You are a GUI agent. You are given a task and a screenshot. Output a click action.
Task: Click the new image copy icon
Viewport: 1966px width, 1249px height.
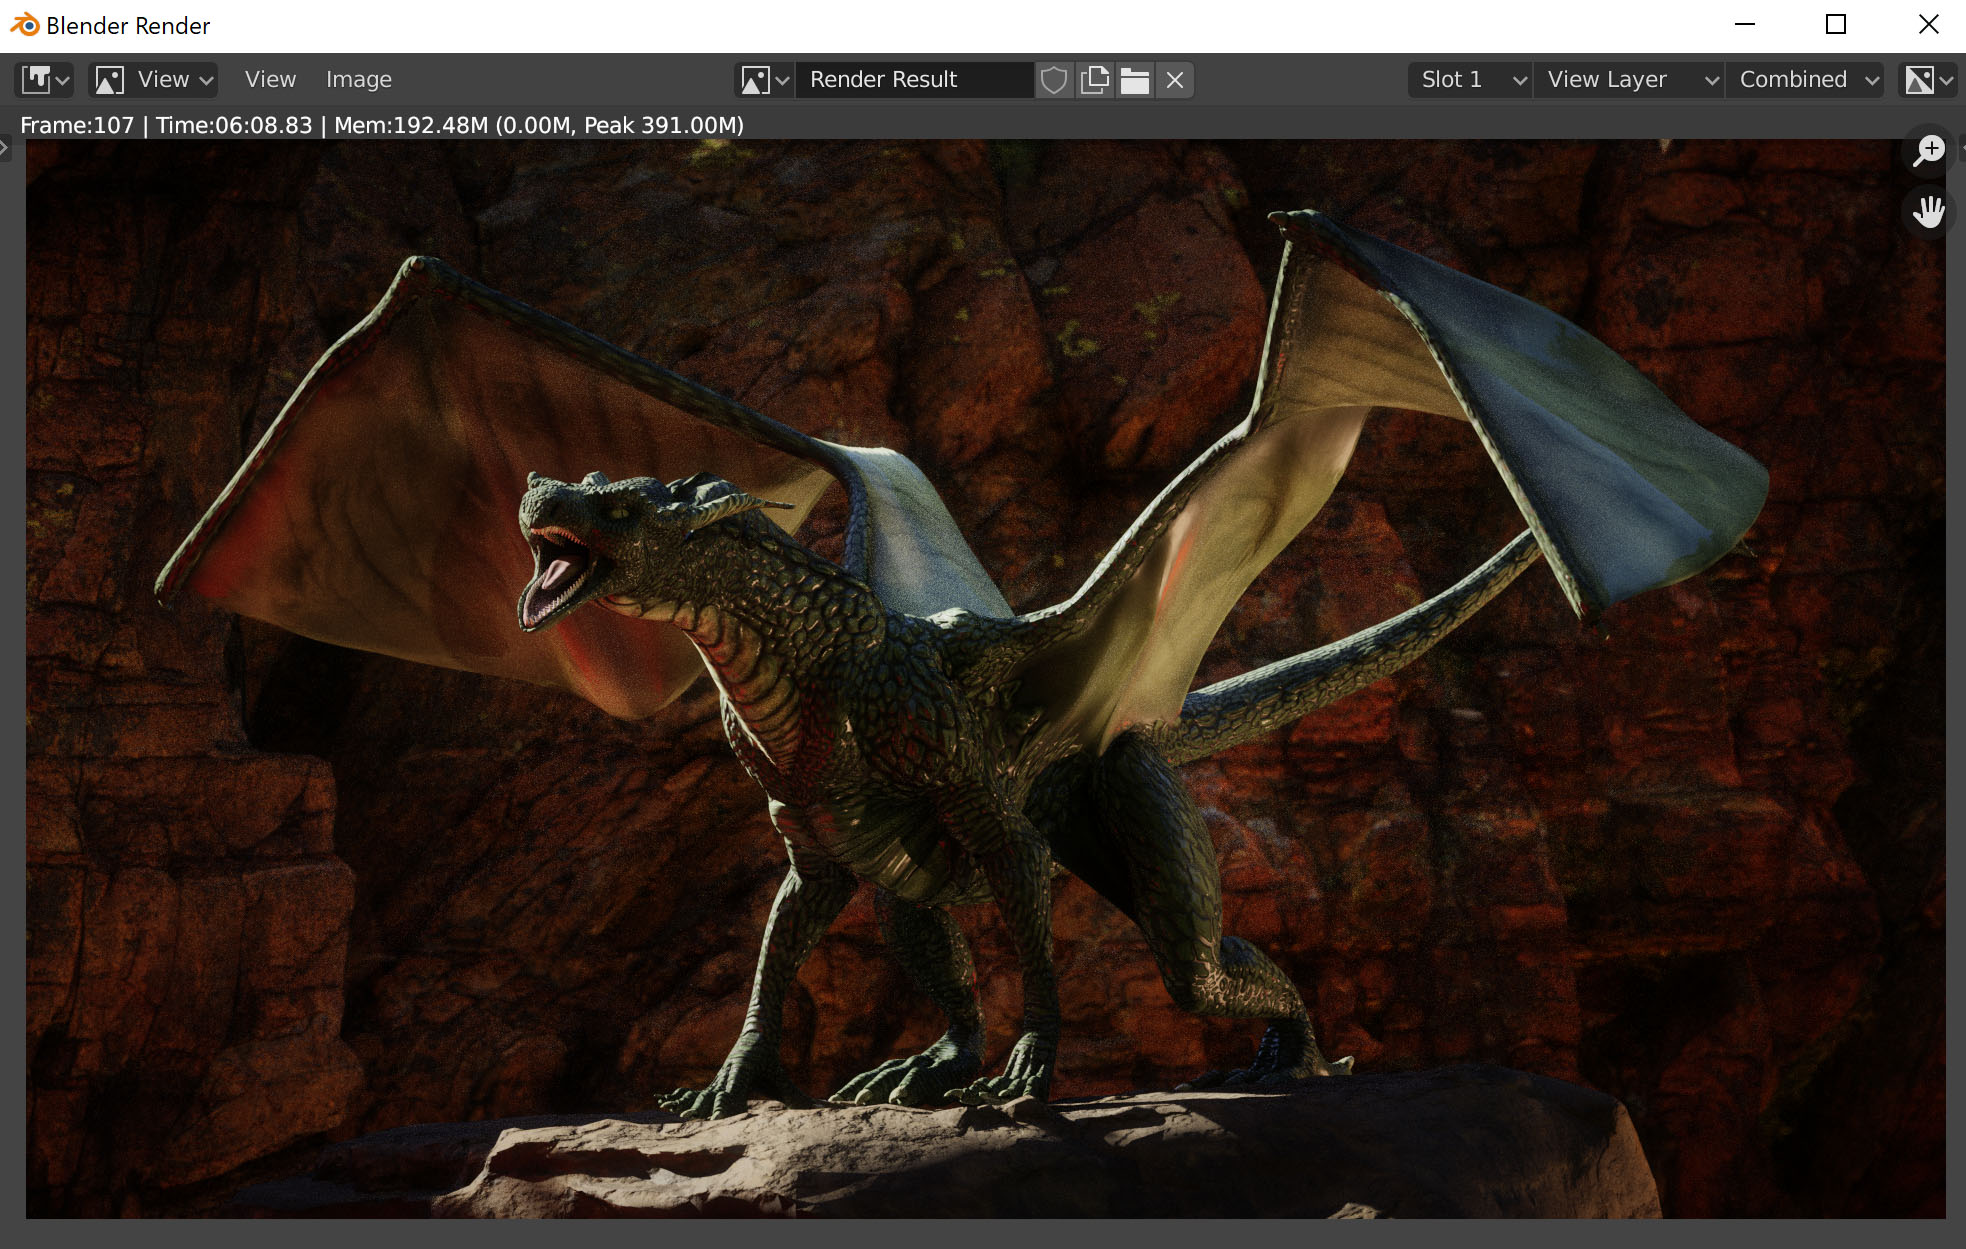[x=1095, y=80]
